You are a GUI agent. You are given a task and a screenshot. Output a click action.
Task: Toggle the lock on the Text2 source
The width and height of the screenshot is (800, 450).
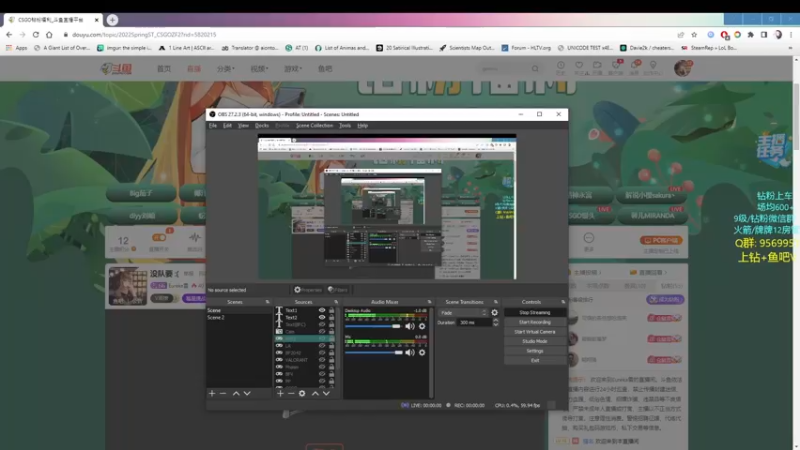[x=332, y=317]
